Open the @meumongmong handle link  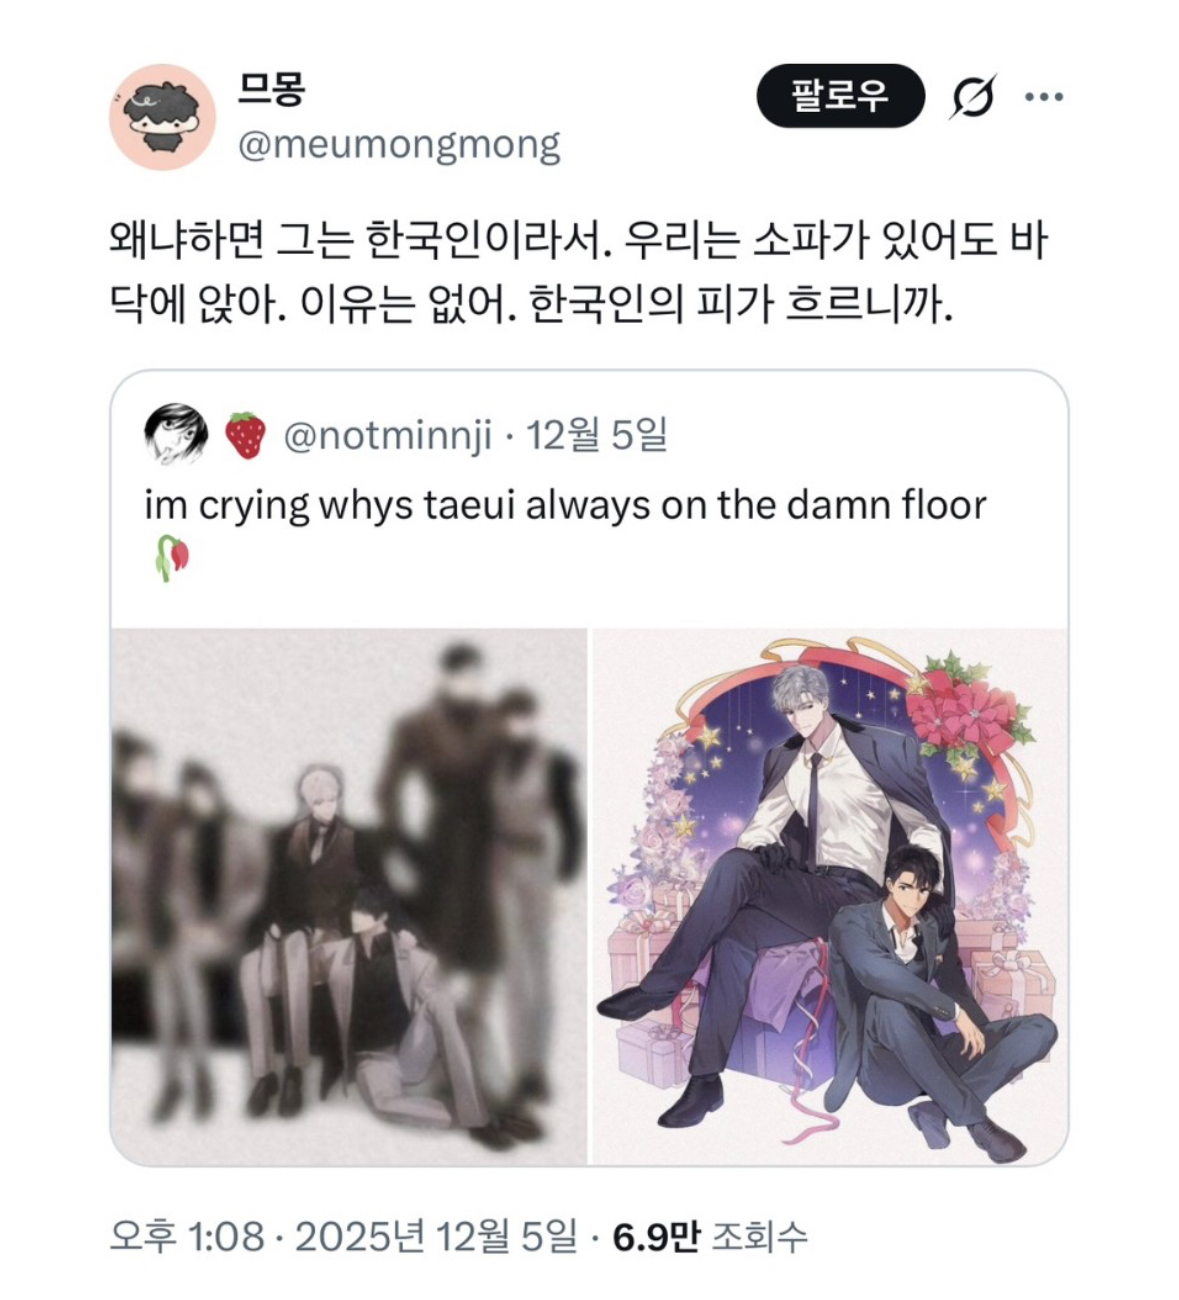point(399,145)
